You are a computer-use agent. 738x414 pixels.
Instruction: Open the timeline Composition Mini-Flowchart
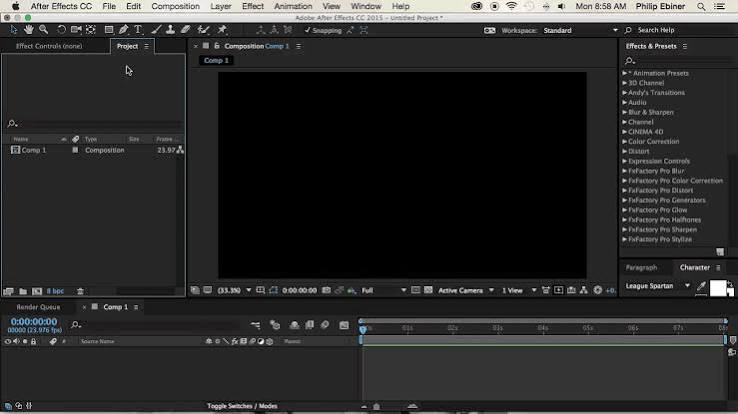pyautogui.click(x=255, y=325)
